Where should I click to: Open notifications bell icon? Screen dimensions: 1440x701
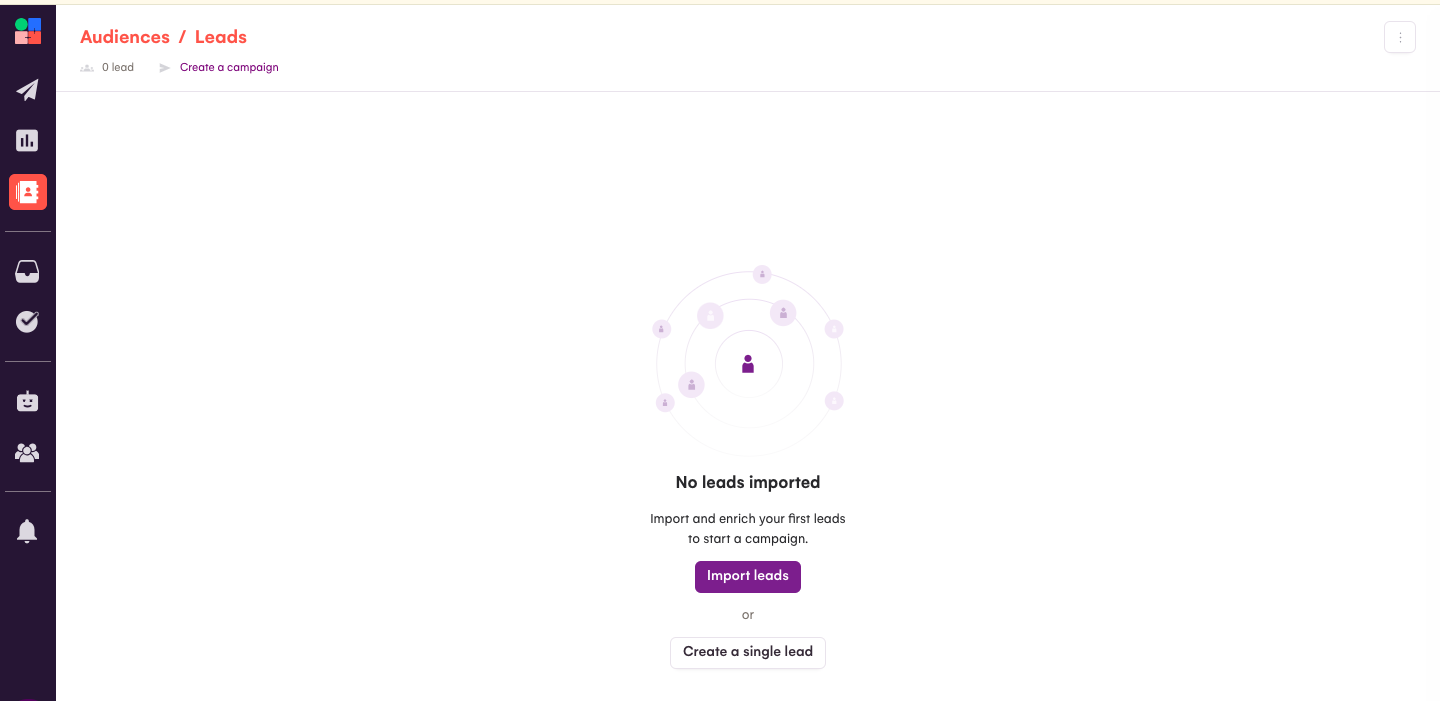click(28, 531)
